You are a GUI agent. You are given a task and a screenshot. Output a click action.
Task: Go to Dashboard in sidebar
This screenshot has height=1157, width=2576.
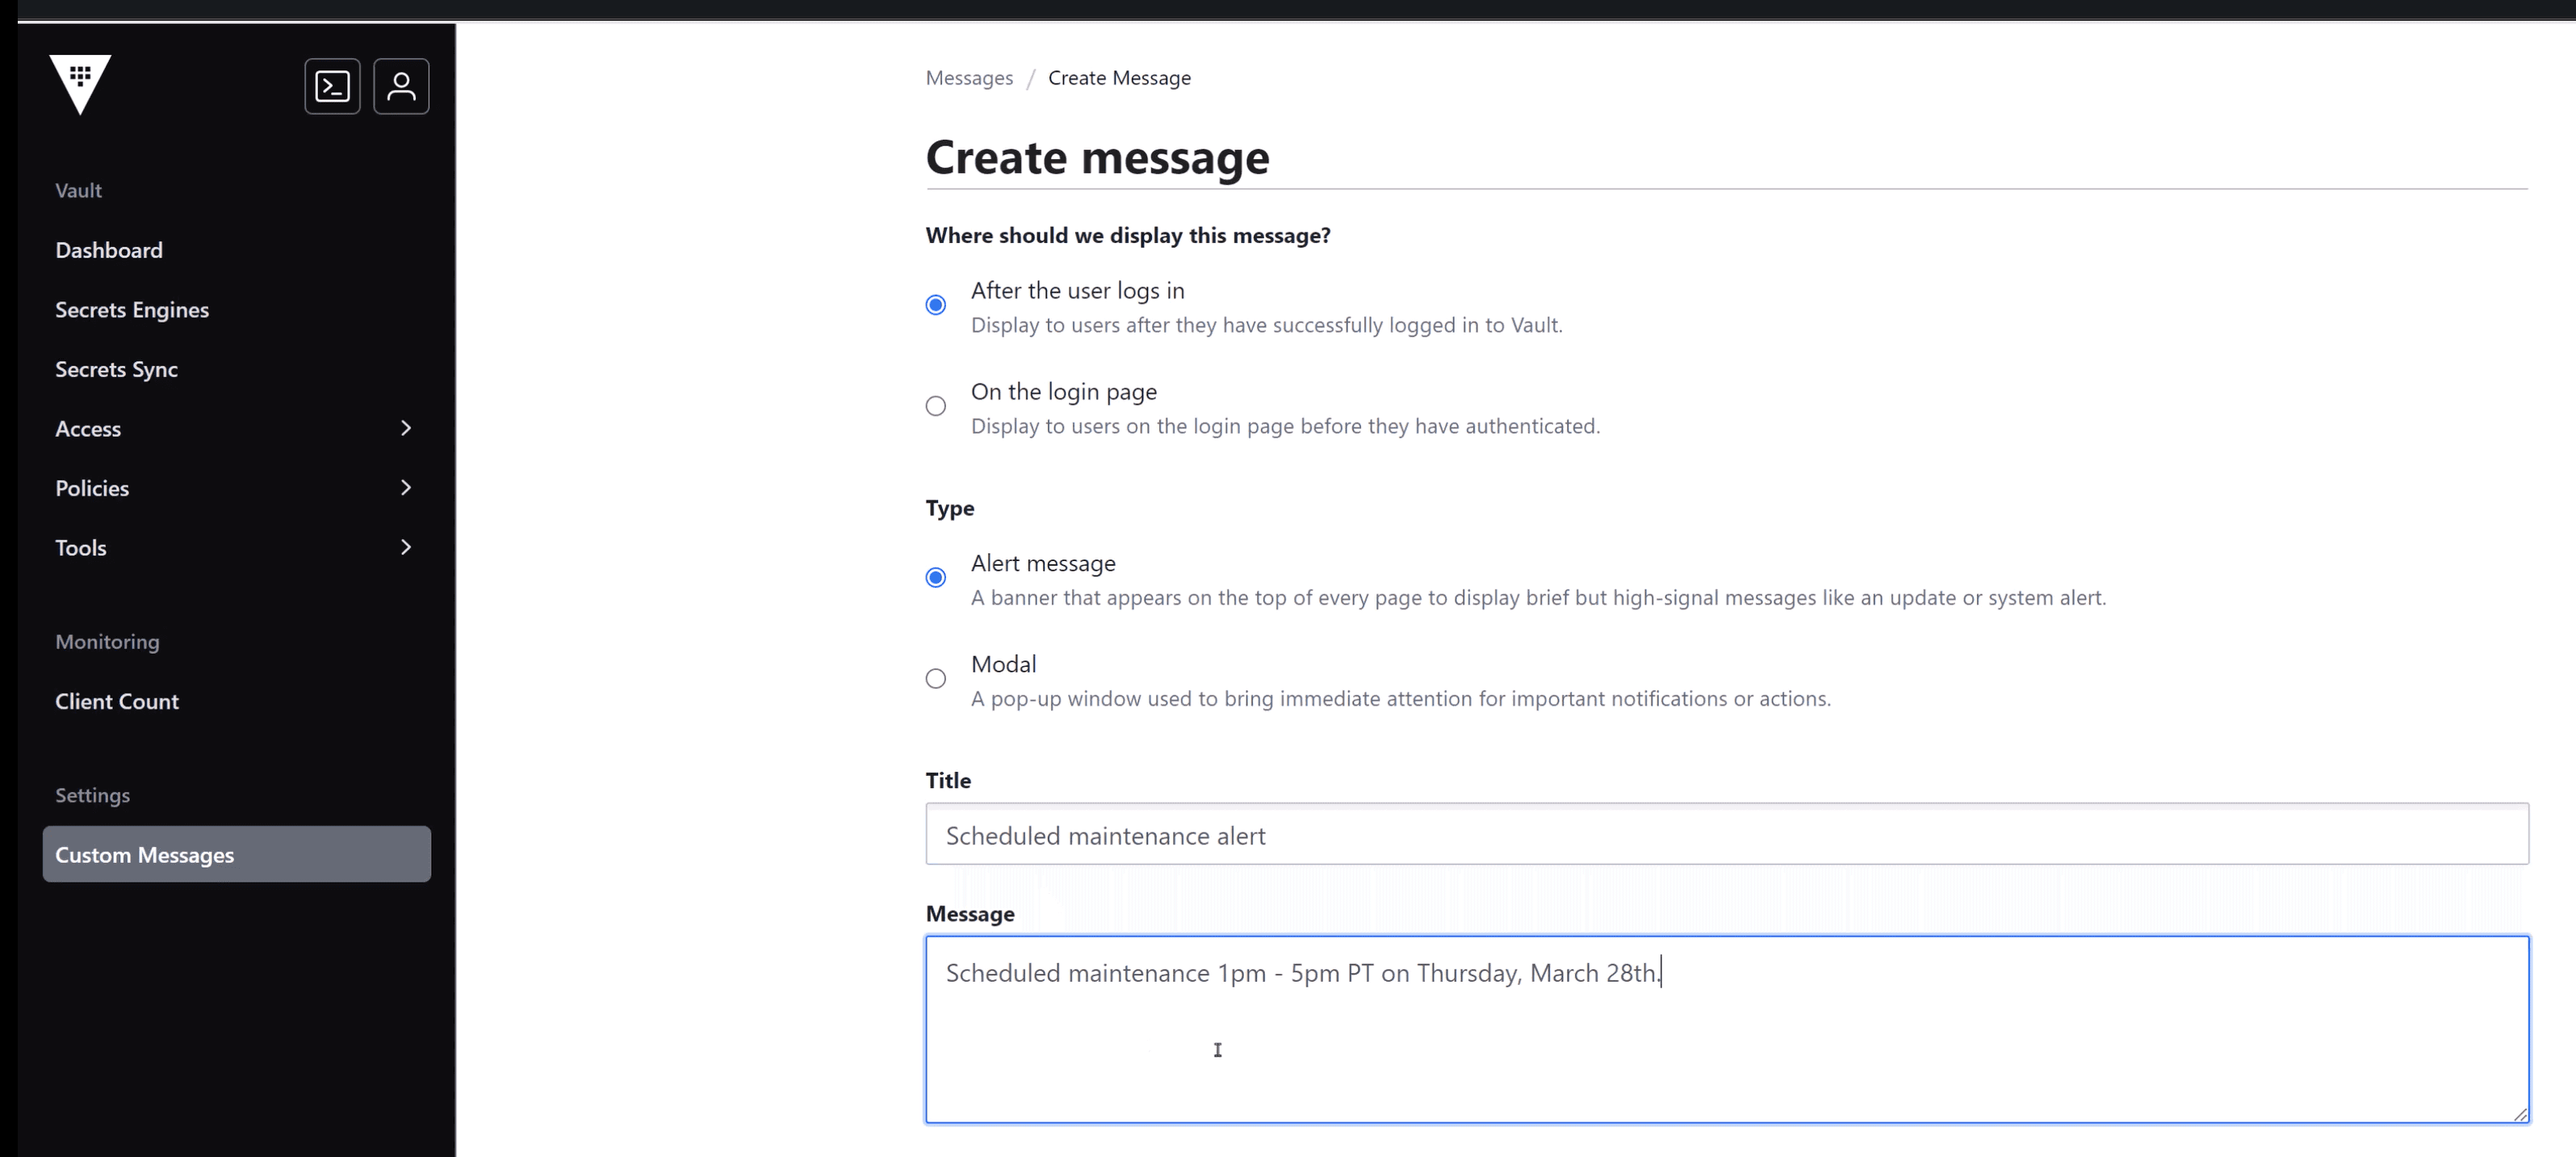click(x=109, y=250)
